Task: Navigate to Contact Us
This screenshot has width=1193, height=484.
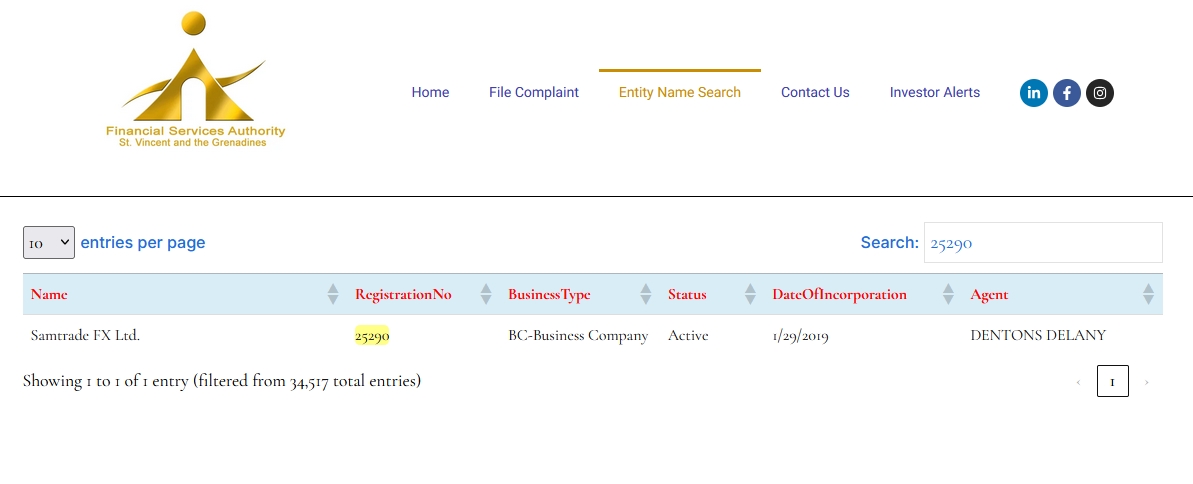Action: click(x=815, y=92)
